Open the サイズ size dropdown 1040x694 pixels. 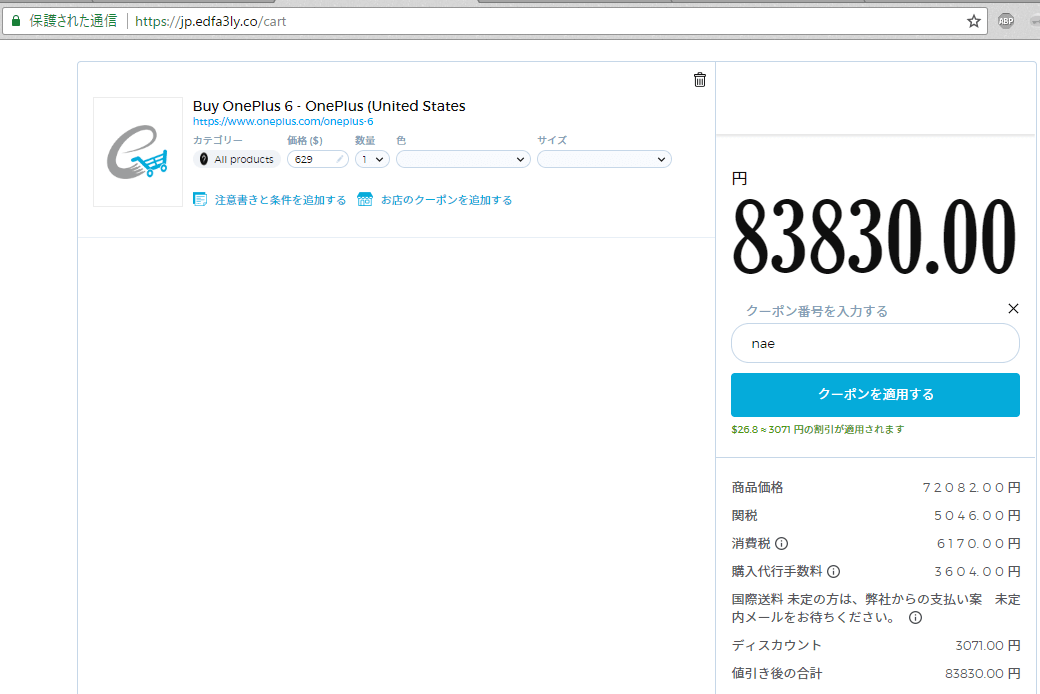(604, 159)
